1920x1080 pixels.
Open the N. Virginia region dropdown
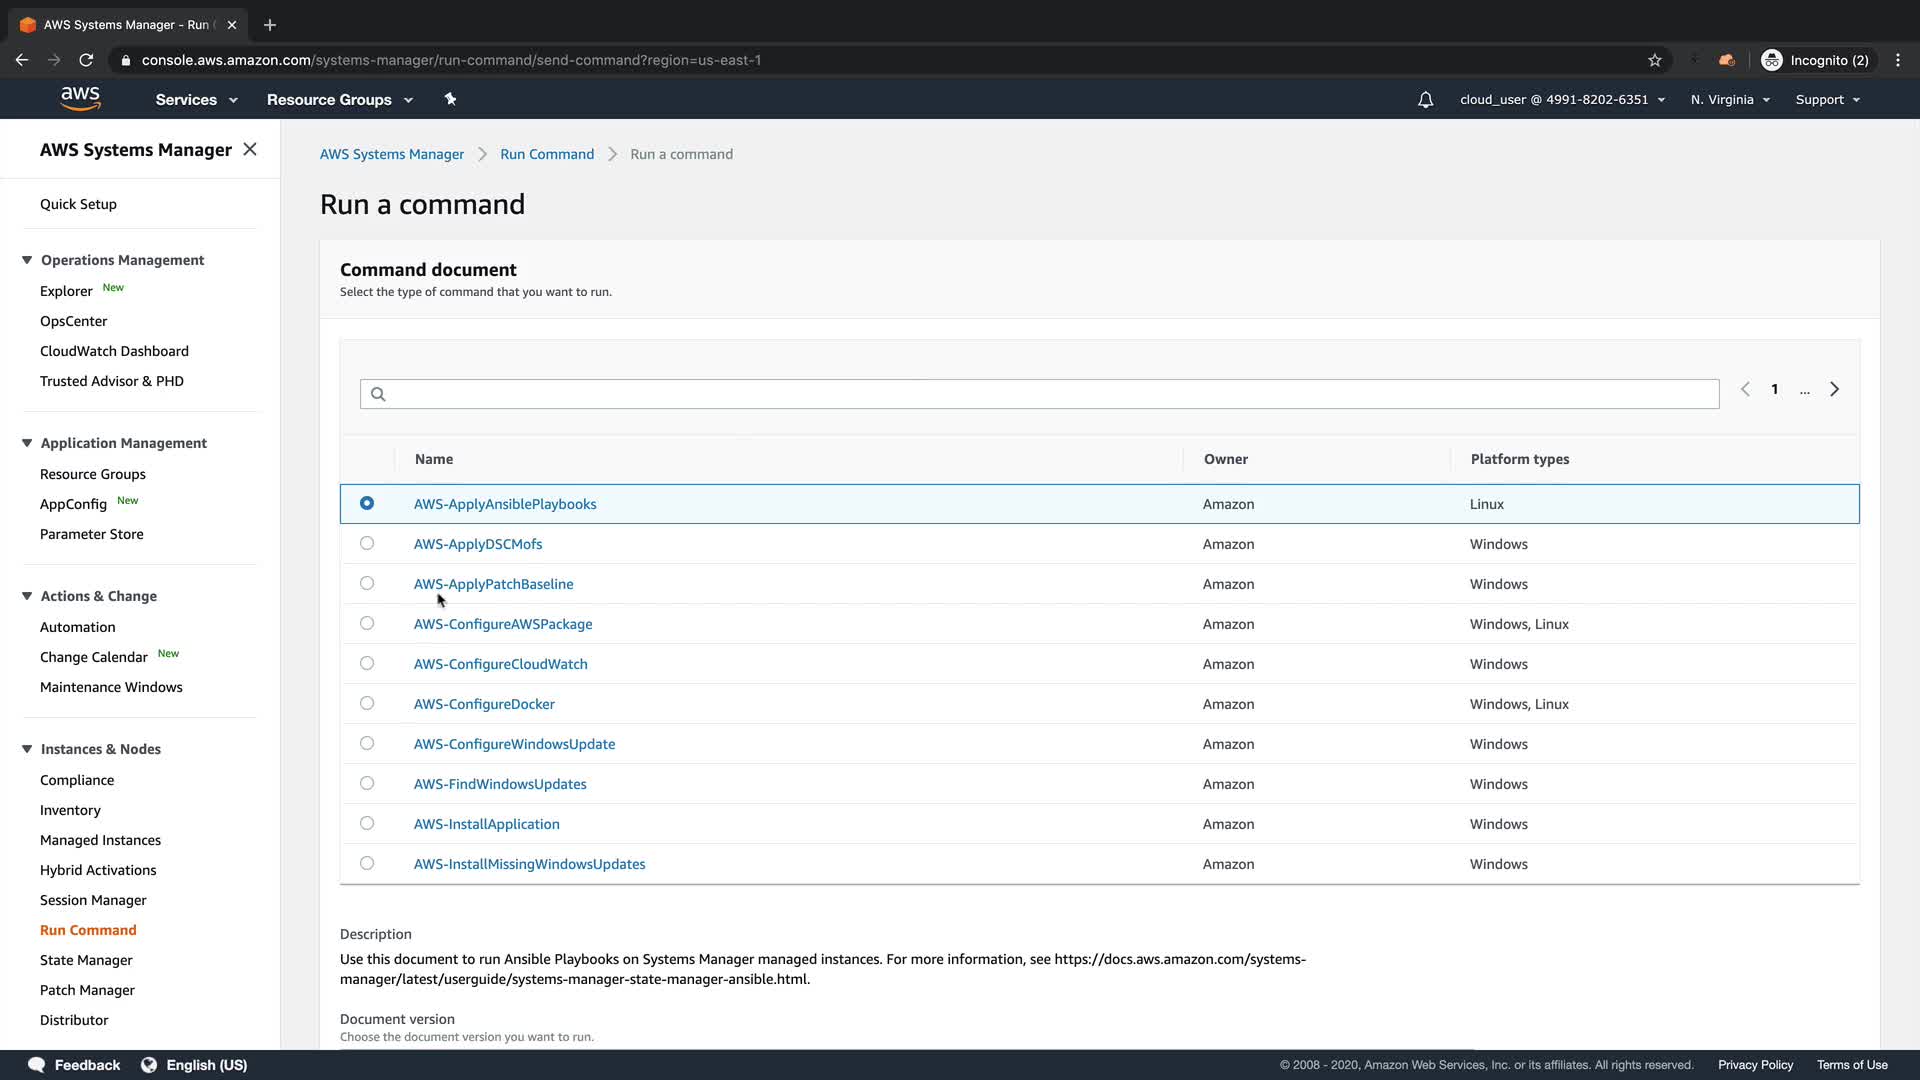point(1730,100)
